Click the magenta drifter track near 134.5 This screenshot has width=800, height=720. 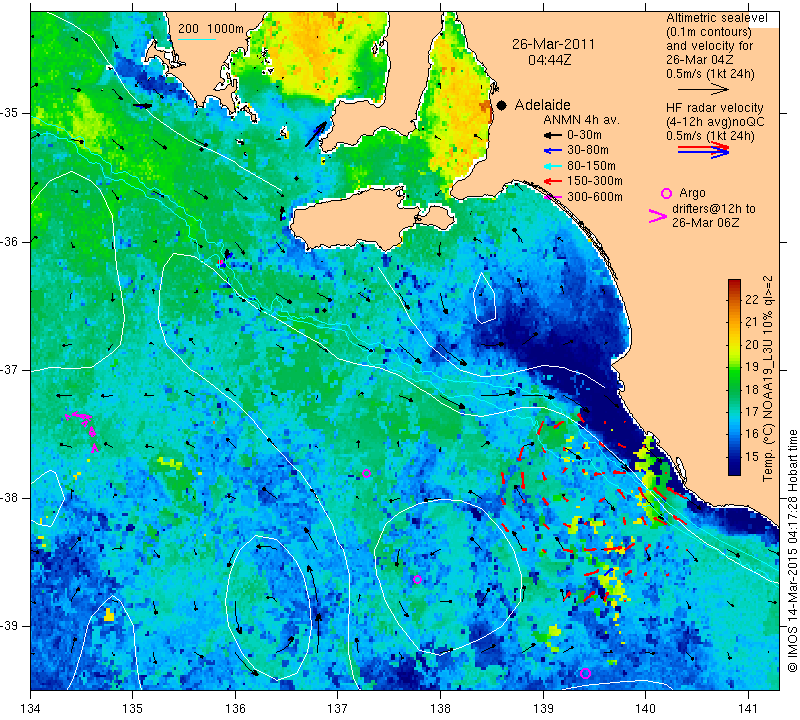point(82,431)
